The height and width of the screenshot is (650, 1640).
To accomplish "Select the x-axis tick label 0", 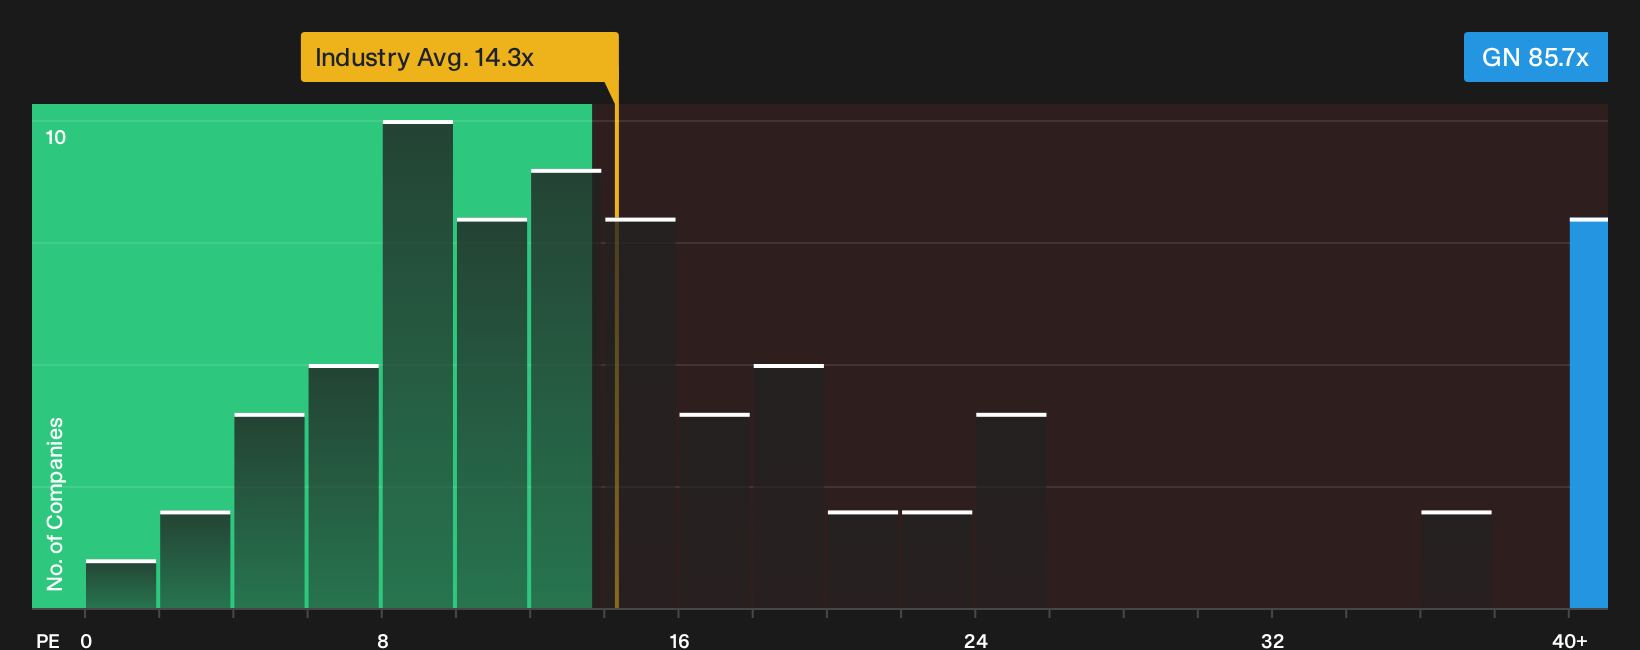I will (x=86, y=640).
